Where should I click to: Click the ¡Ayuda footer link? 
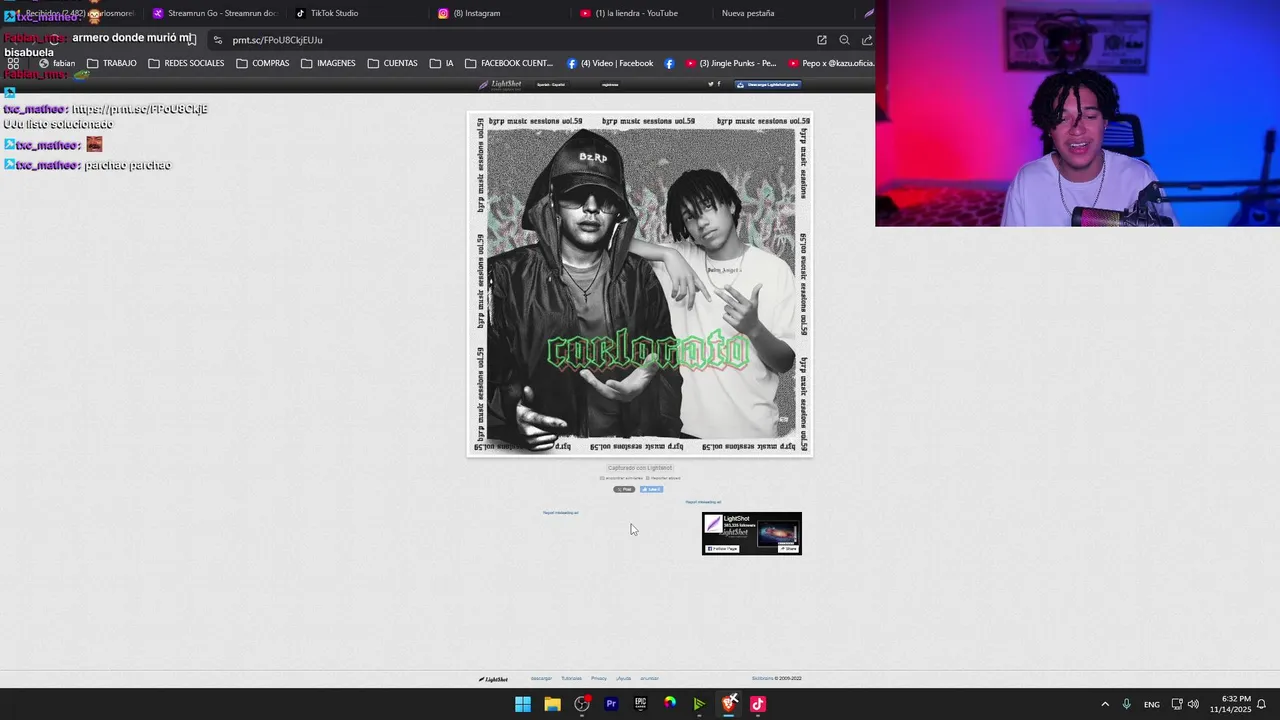[623, 678]
